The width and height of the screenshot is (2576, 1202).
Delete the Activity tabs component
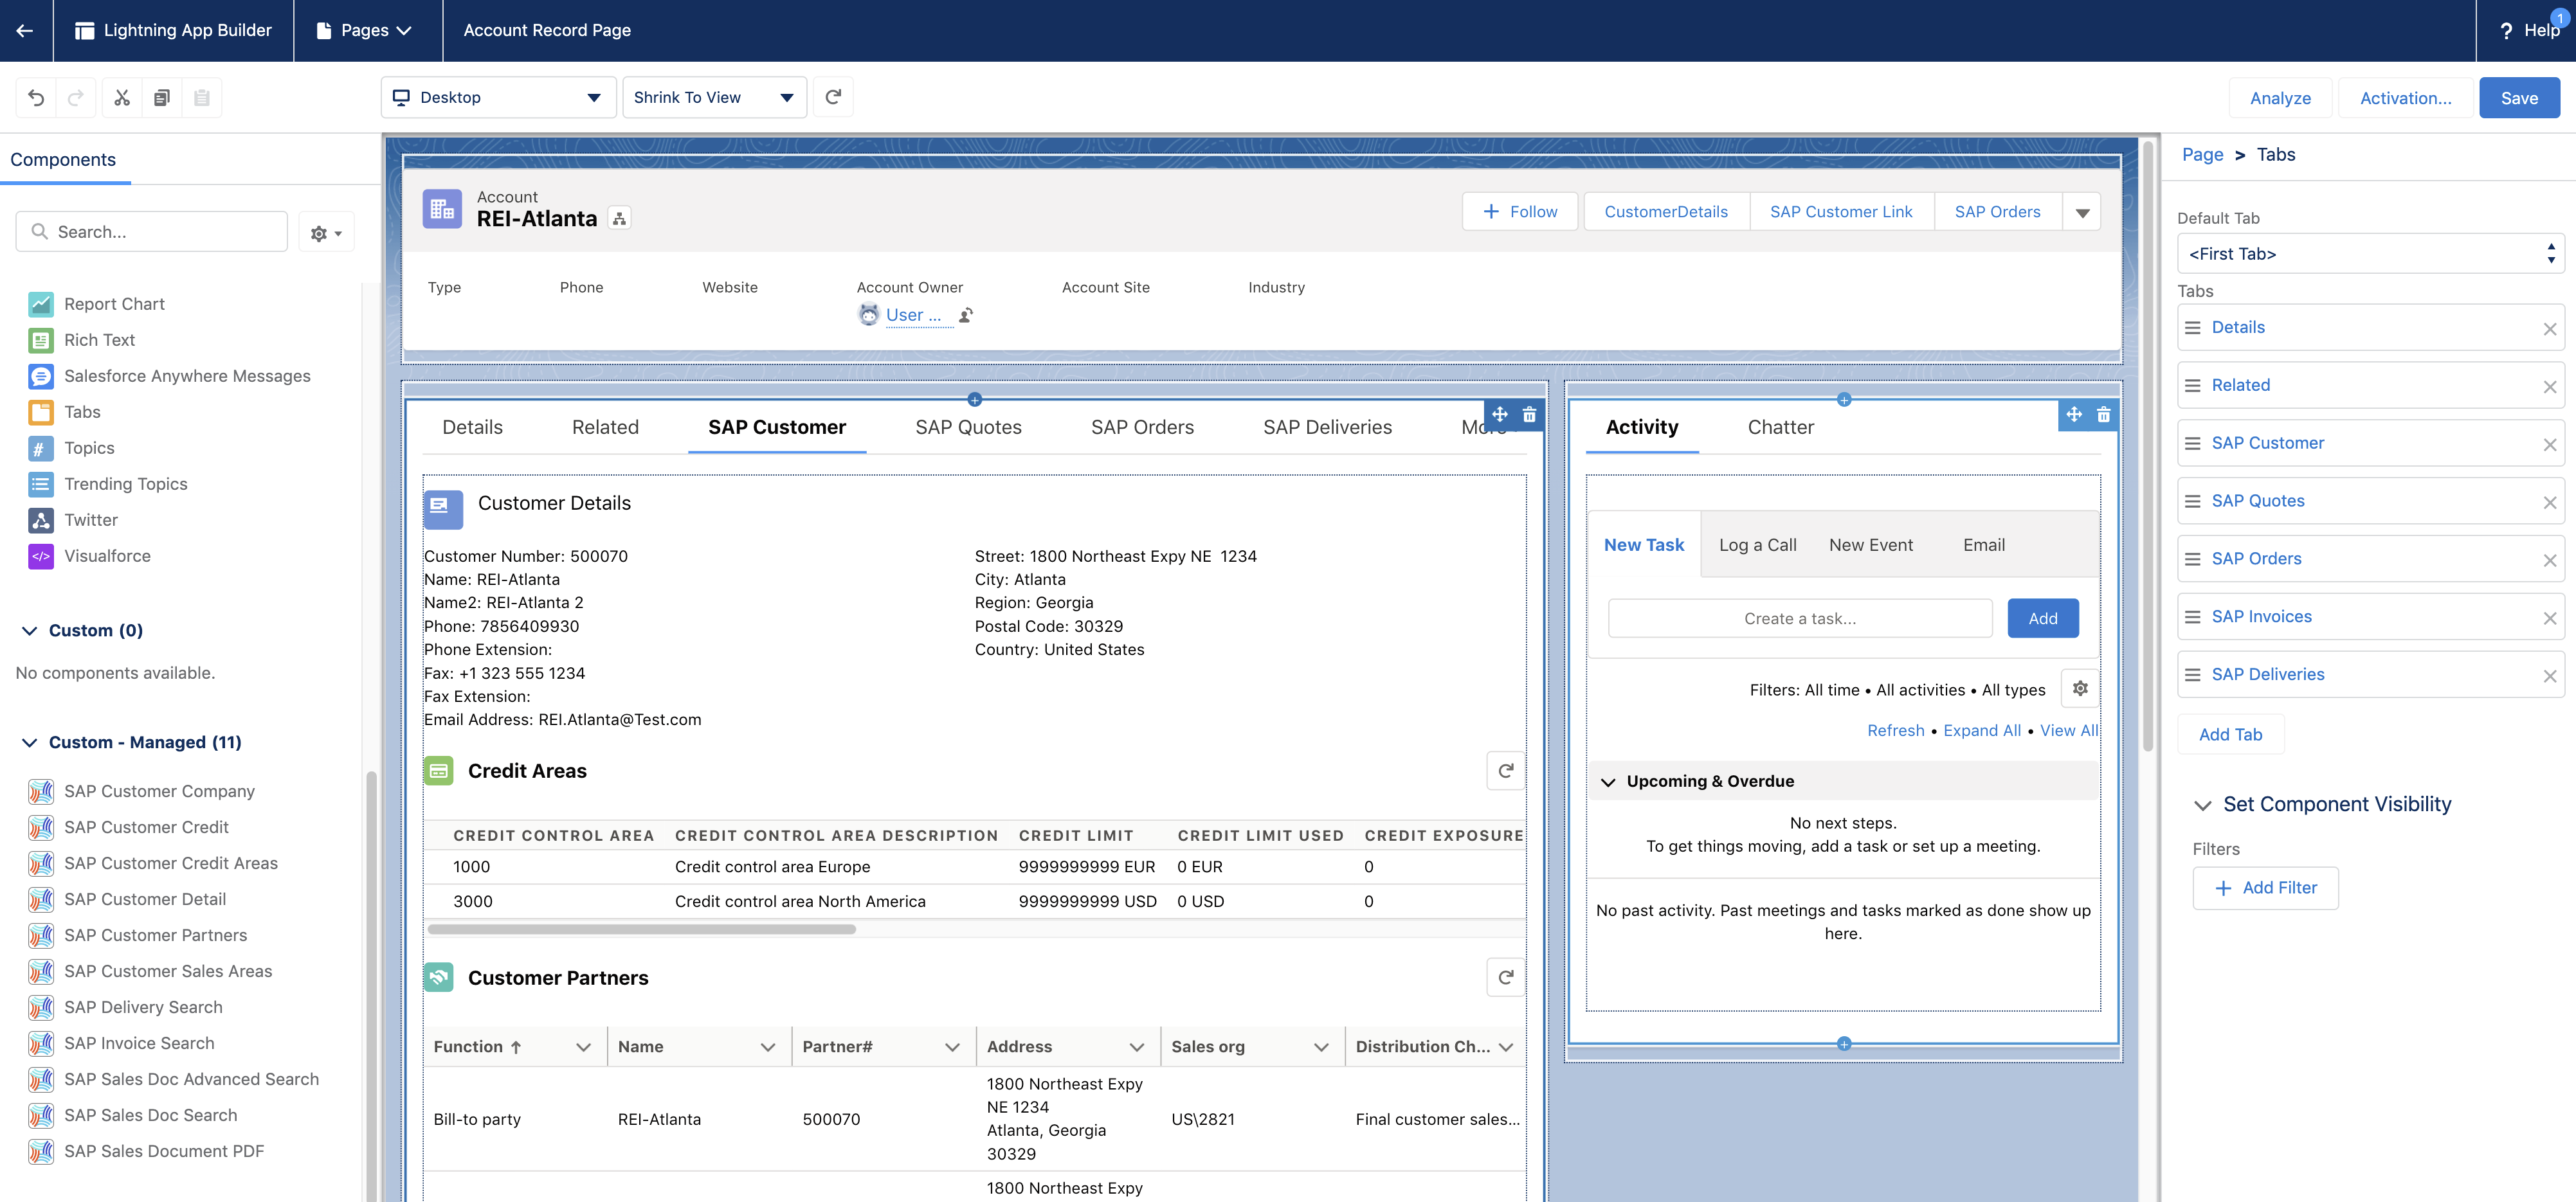point(2103,414)
